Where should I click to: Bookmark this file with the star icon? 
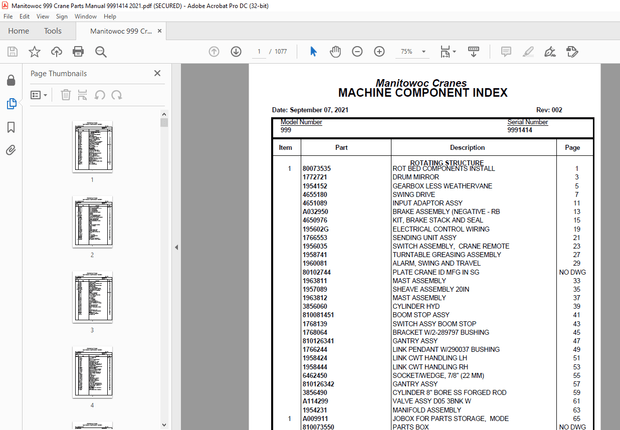click(x=34, y=51)
